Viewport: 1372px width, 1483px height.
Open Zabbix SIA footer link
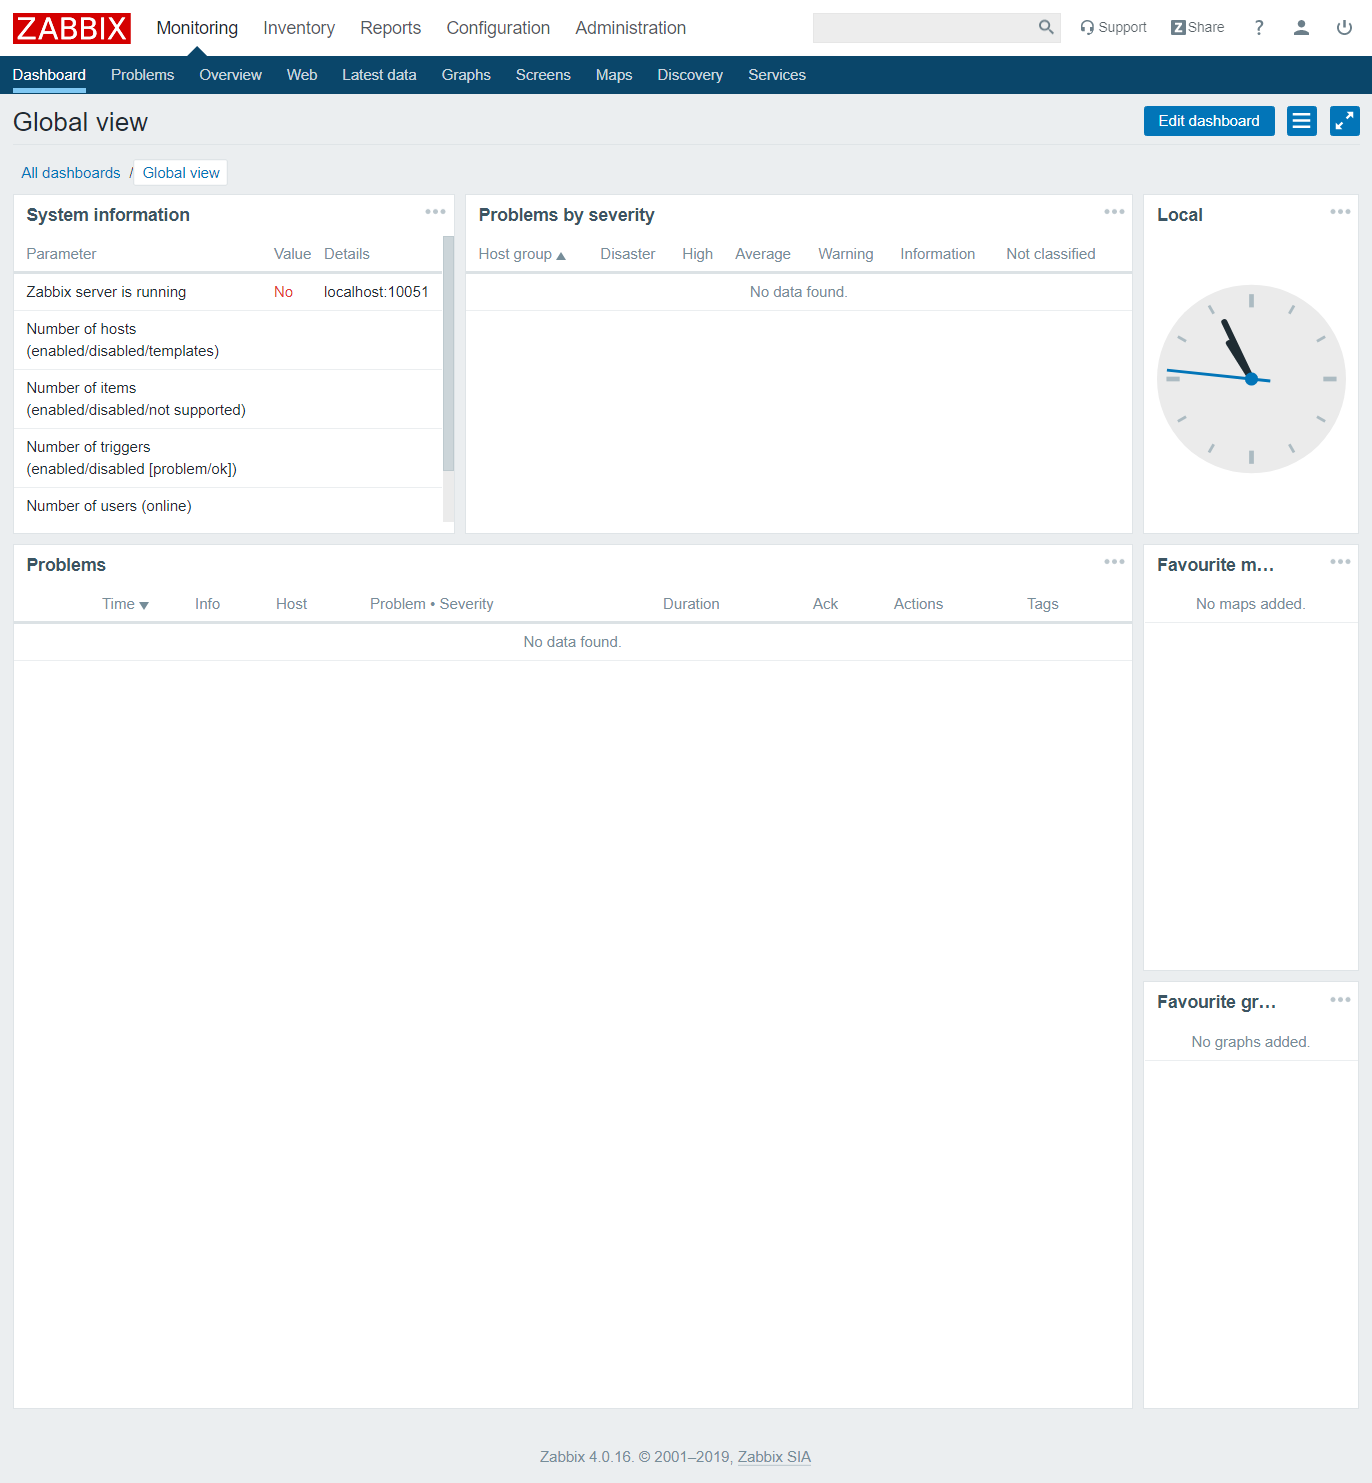pyautogui.click(x=774, y=1457)
